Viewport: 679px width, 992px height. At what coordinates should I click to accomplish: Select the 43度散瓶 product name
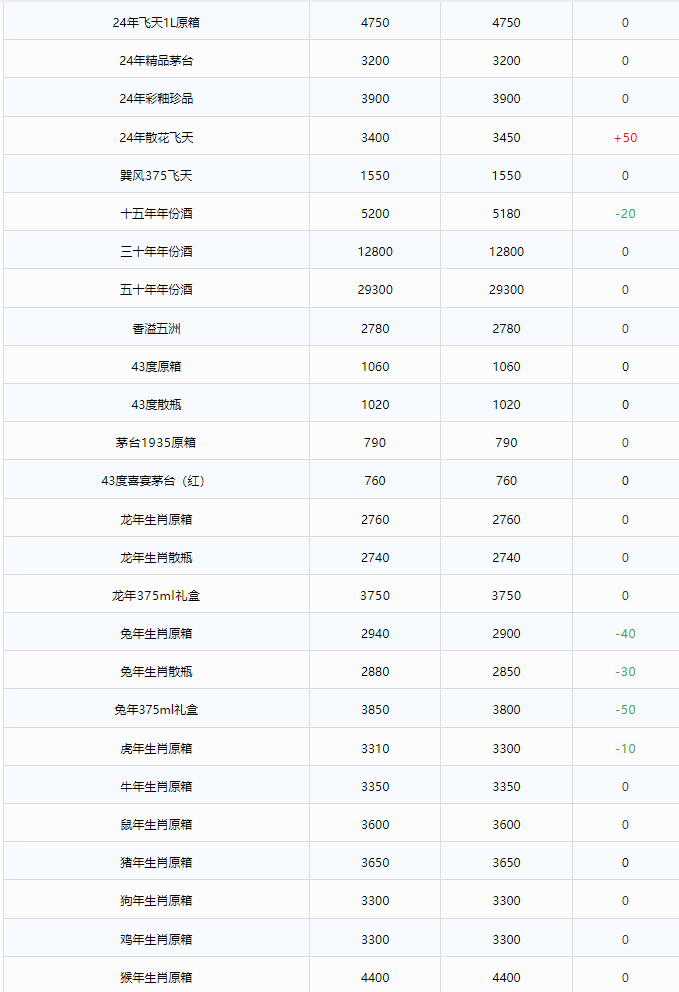156,405
